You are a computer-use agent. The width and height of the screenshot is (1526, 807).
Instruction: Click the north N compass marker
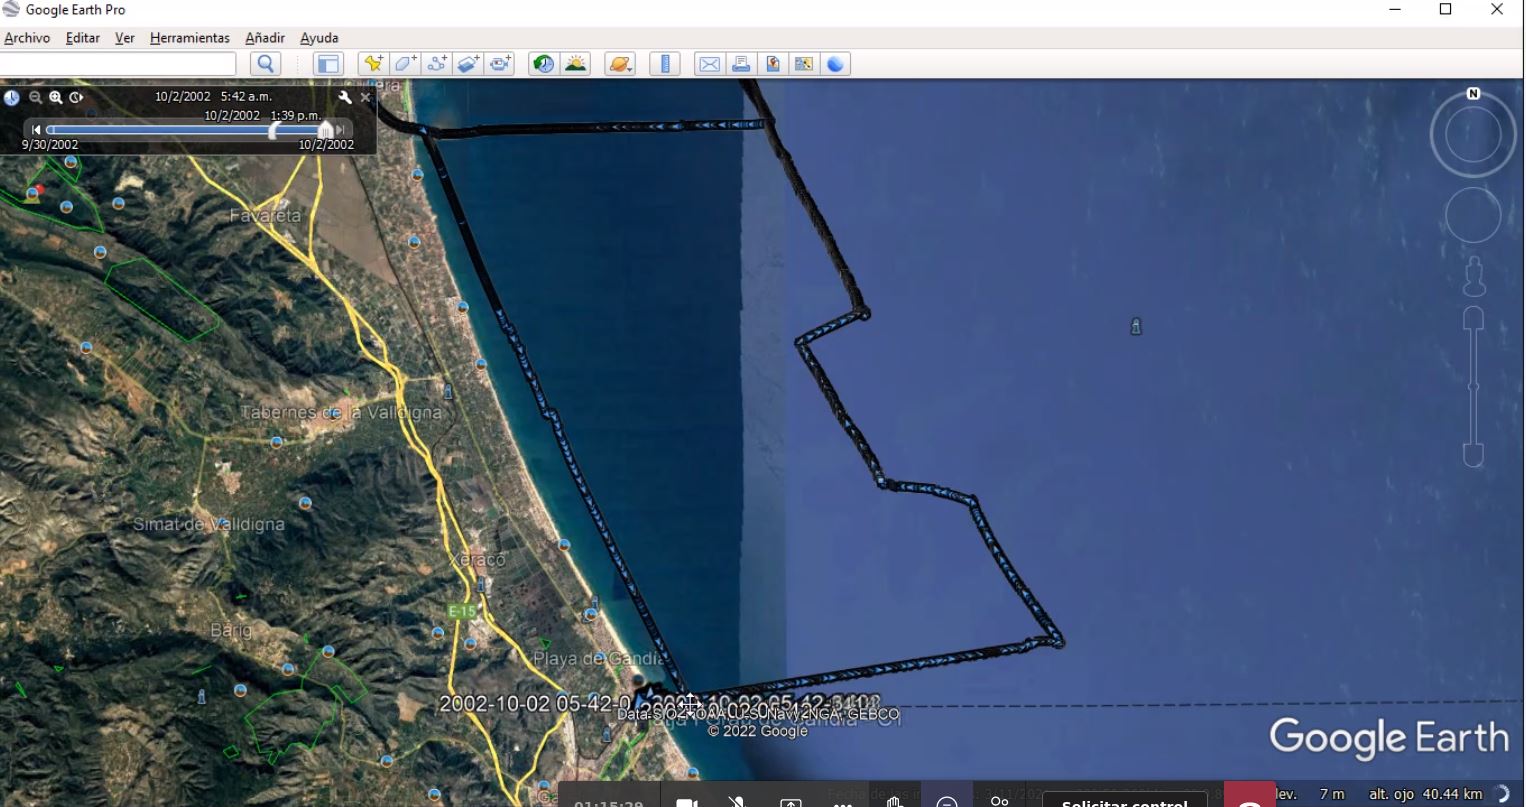[1473, 94]
